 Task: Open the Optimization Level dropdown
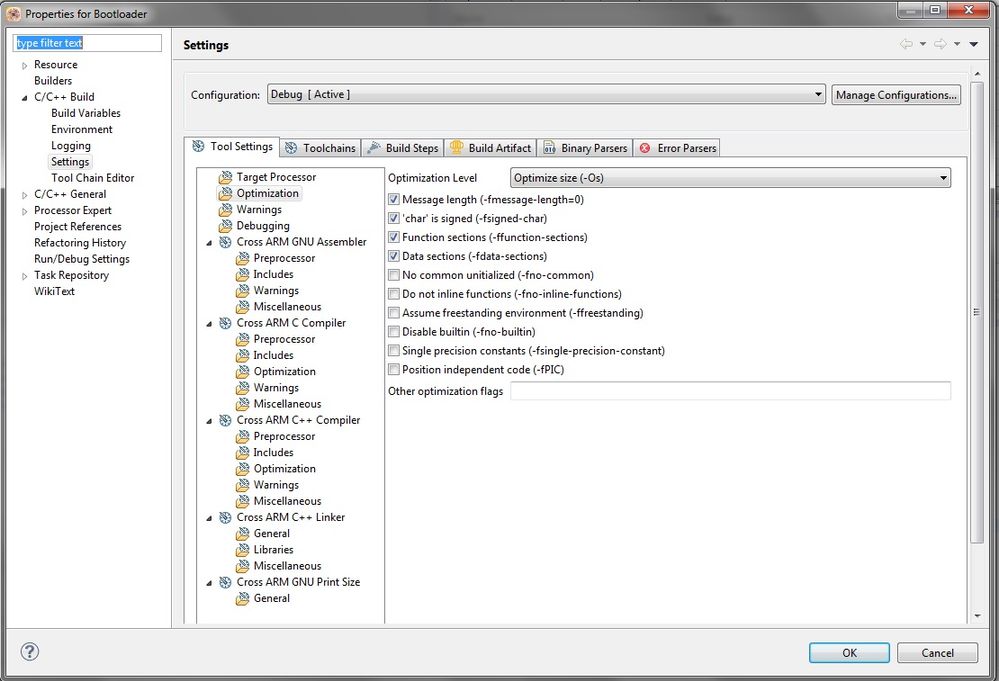730,178
